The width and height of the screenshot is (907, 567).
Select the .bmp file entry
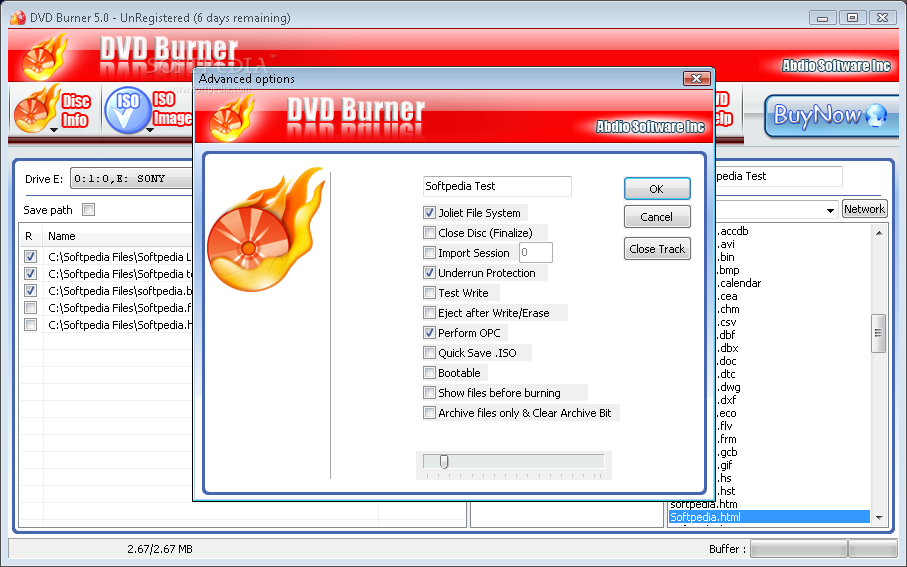coord(728,270)
